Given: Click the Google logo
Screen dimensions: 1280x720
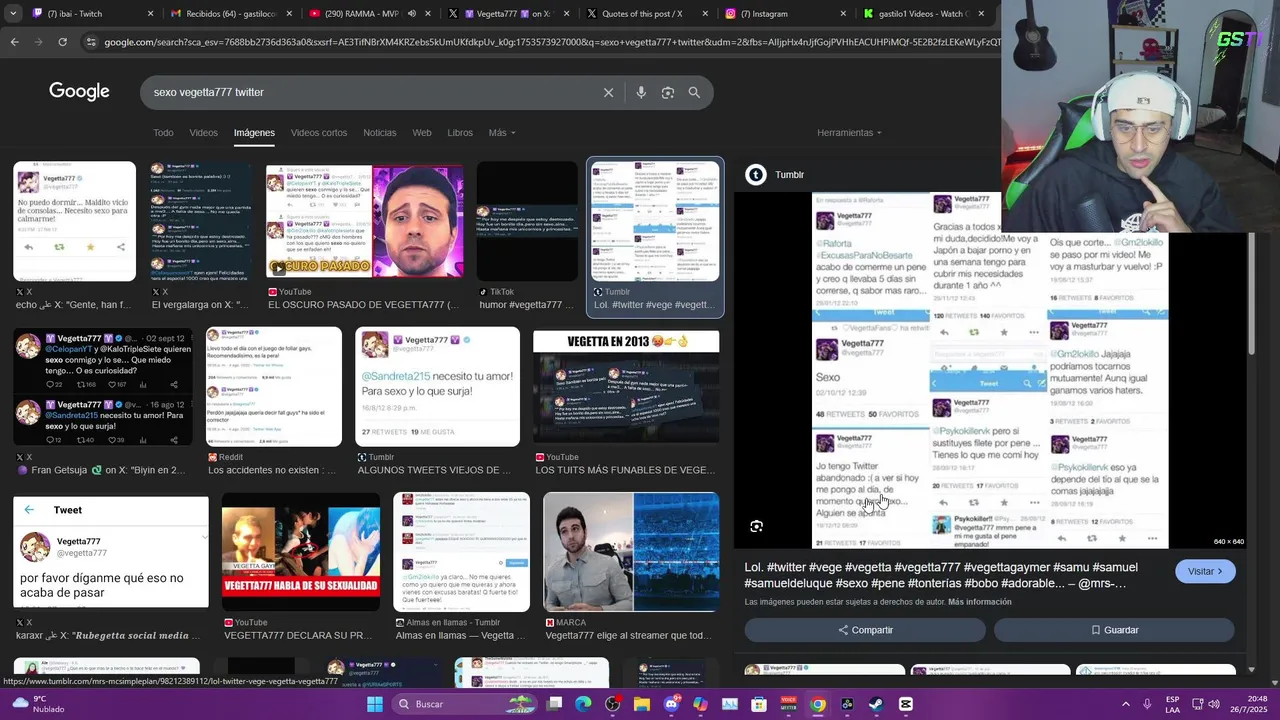Looking at the screenshot, I should (x=79, y=92).
